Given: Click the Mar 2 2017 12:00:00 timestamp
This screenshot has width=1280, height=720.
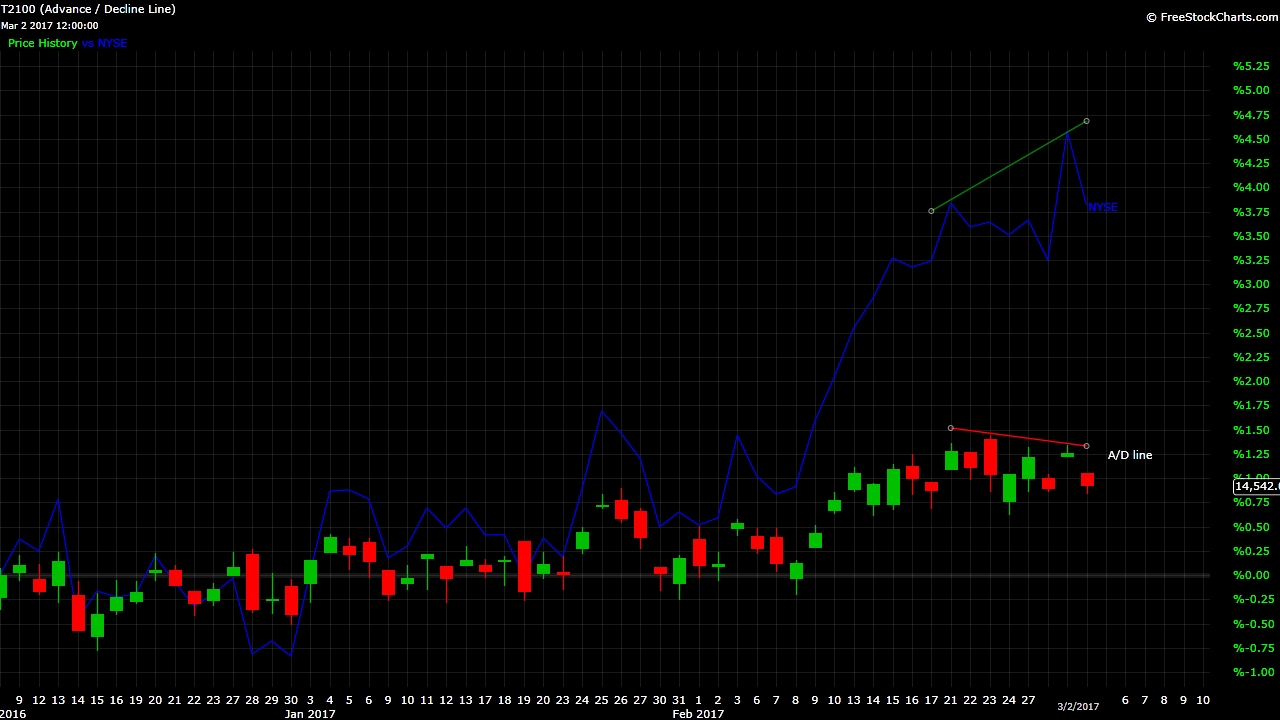Looking at the screenshot, I should [x=49, y=25].
